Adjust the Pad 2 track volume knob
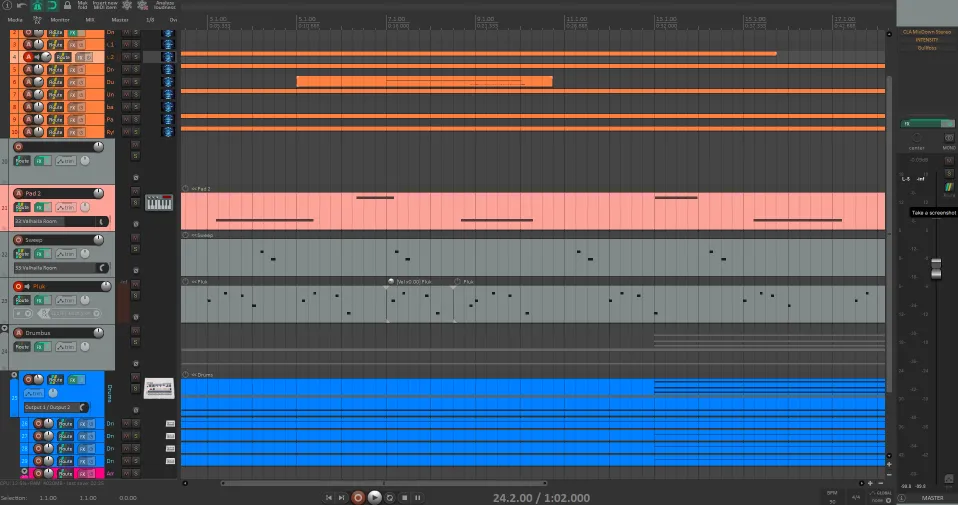This screenshot has width=958, height=505. [x=98, y=193]
